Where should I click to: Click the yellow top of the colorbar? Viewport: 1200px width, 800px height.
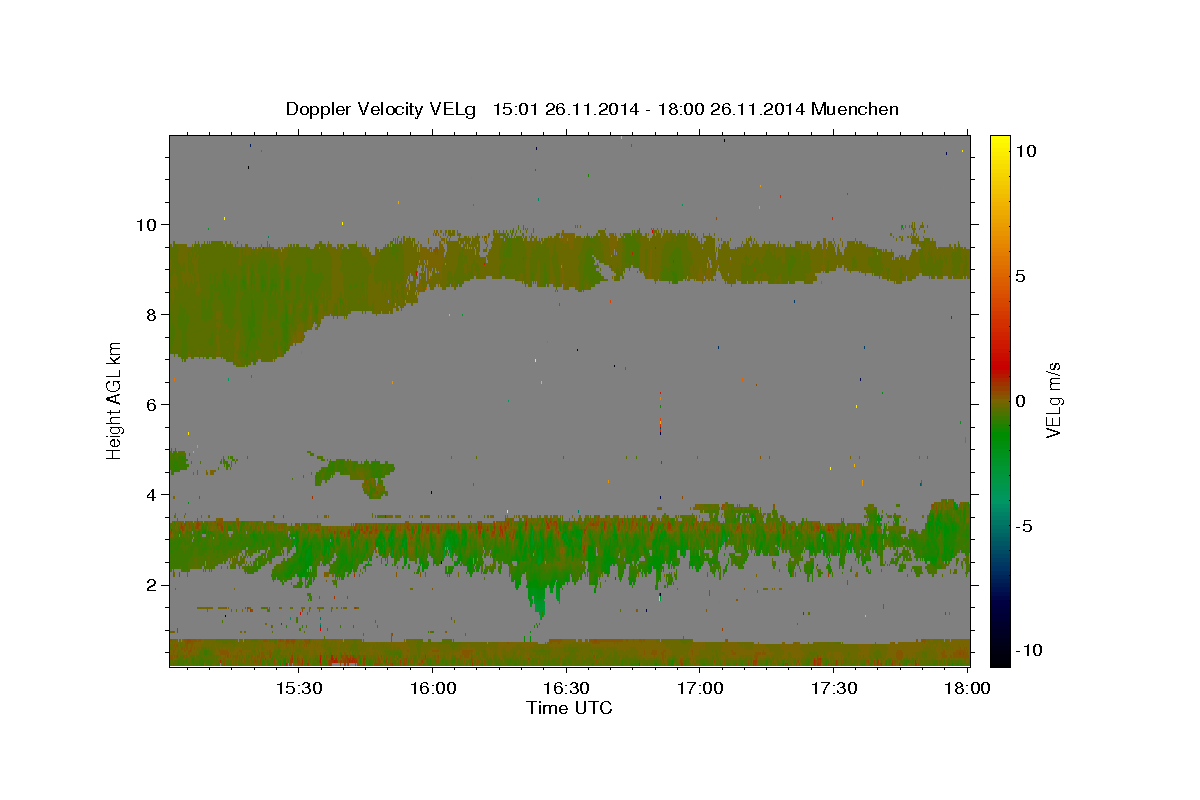1000,142
